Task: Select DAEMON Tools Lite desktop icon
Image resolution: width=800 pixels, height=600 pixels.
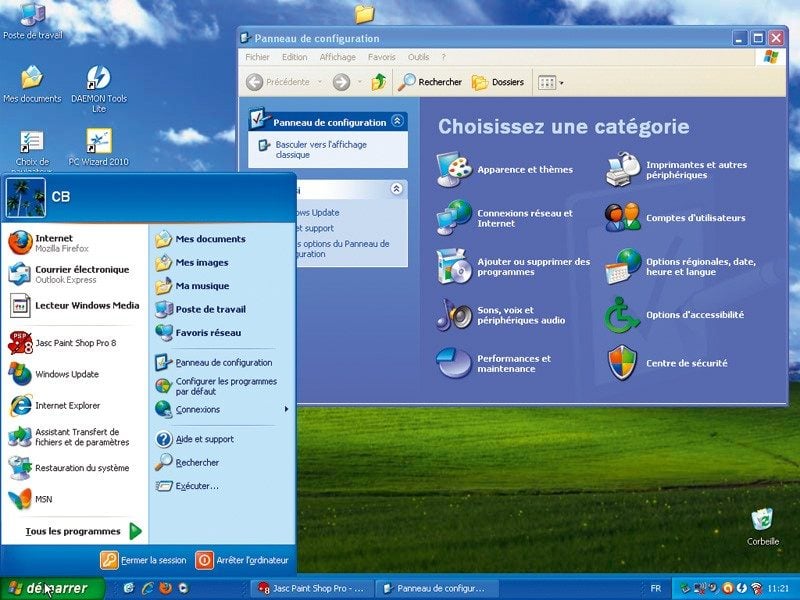Action: 98,89
